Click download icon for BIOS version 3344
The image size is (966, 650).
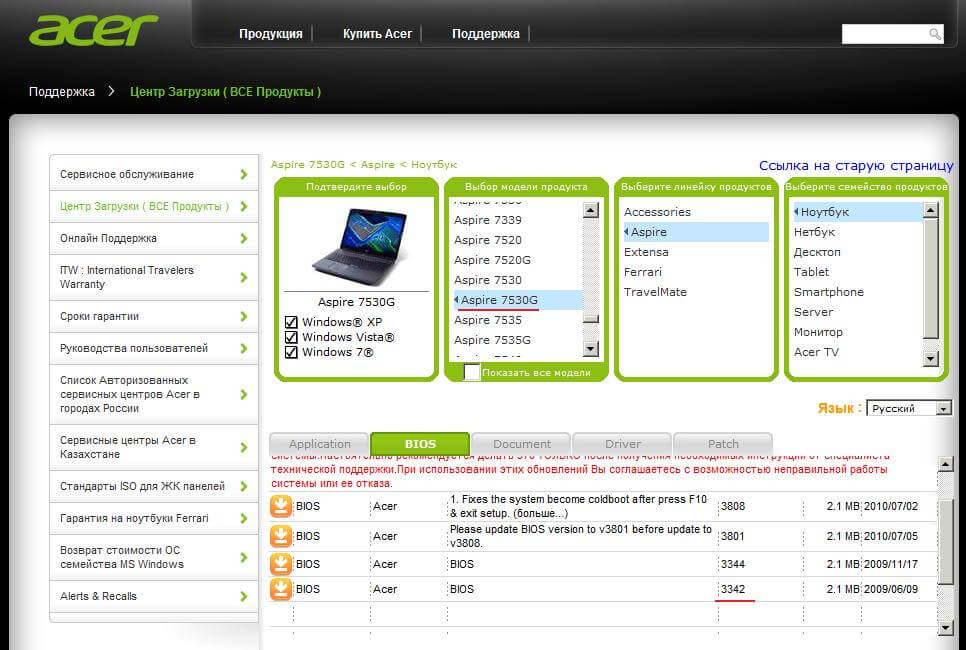pyautogui.click(x=281, y=564)
